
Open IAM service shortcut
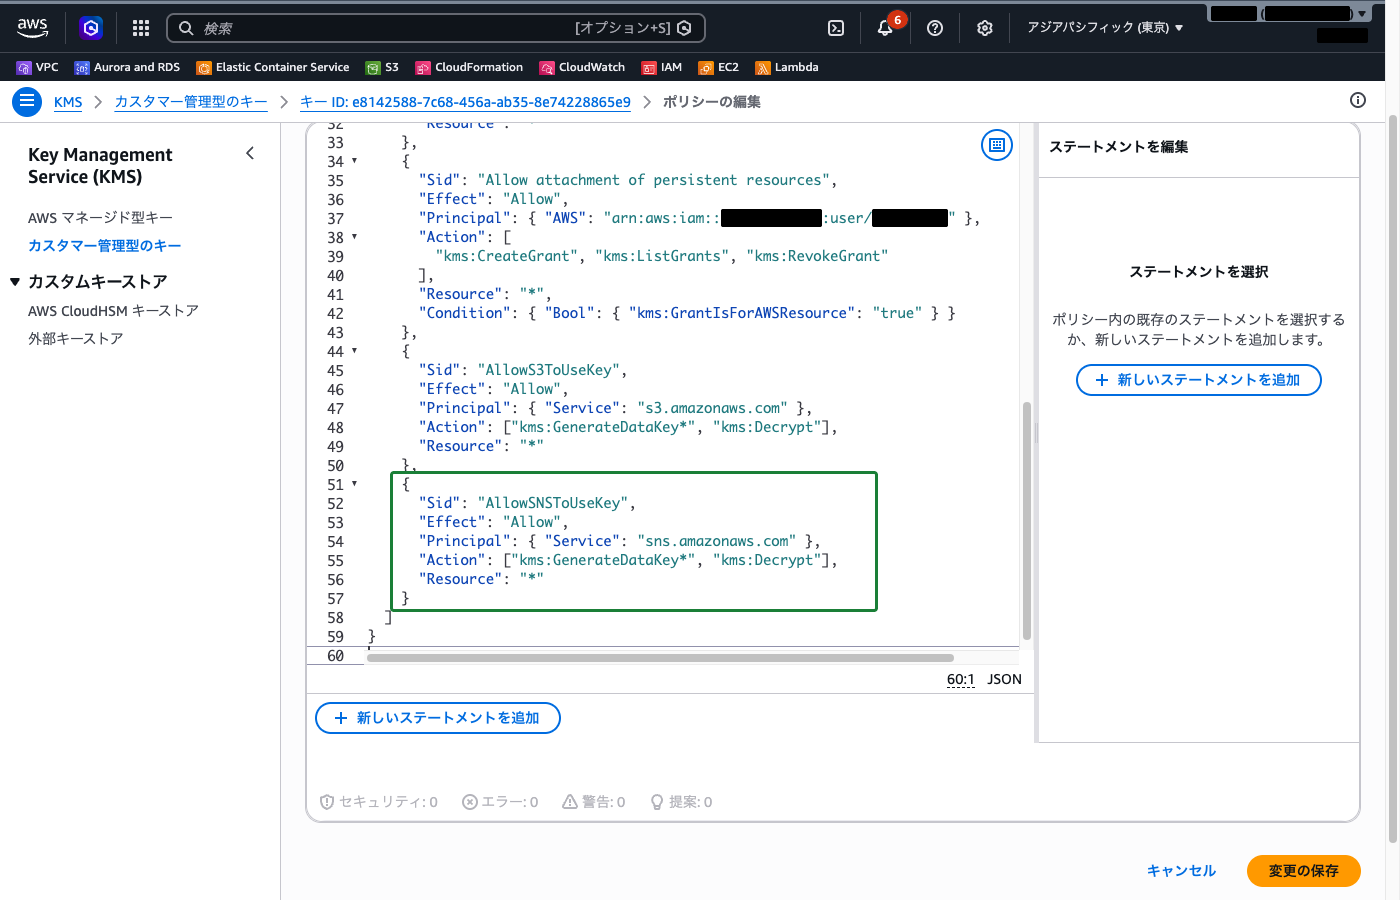pyautogui.click(x=662, y=67)
